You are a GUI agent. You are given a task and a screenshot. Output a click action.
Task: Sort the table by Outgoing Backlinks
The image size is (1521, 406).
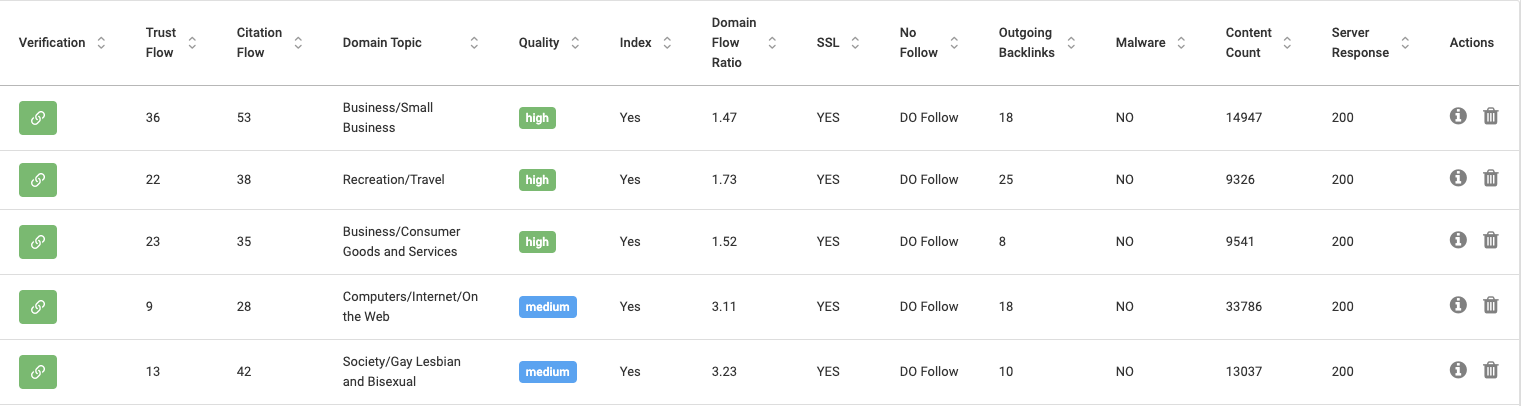pos(1071,43)
